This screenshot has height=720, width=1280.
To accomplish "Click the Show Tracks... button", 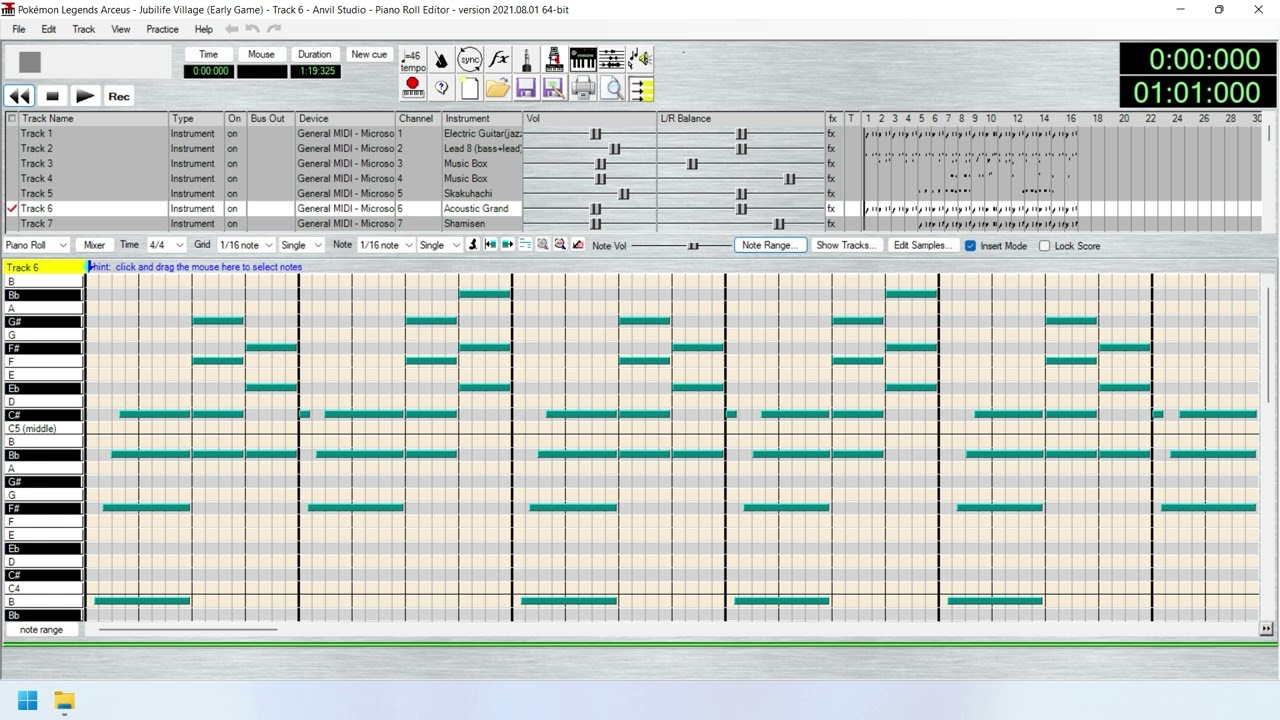I will (845, 245).
